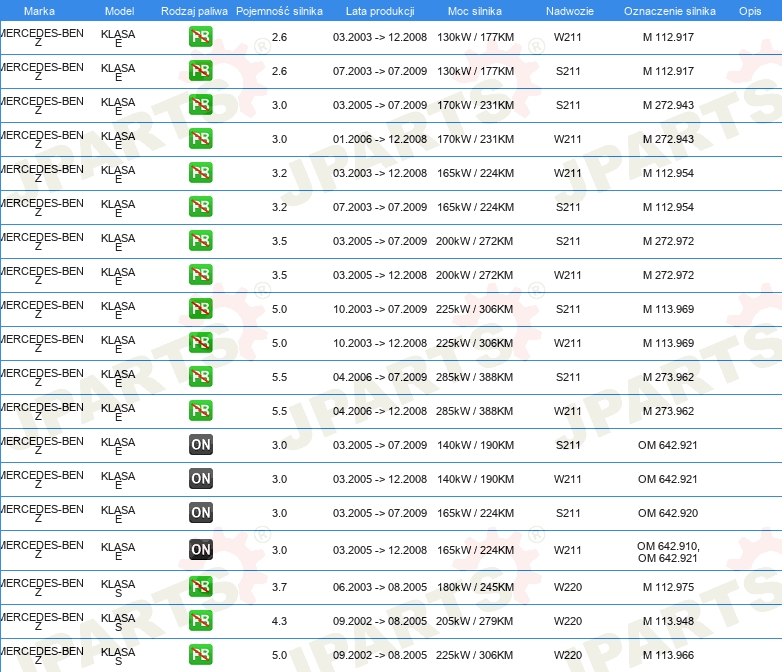The width and height of the screenshot is (782, 672).
Task: Click the Marka column header
Action: [39, 11]
